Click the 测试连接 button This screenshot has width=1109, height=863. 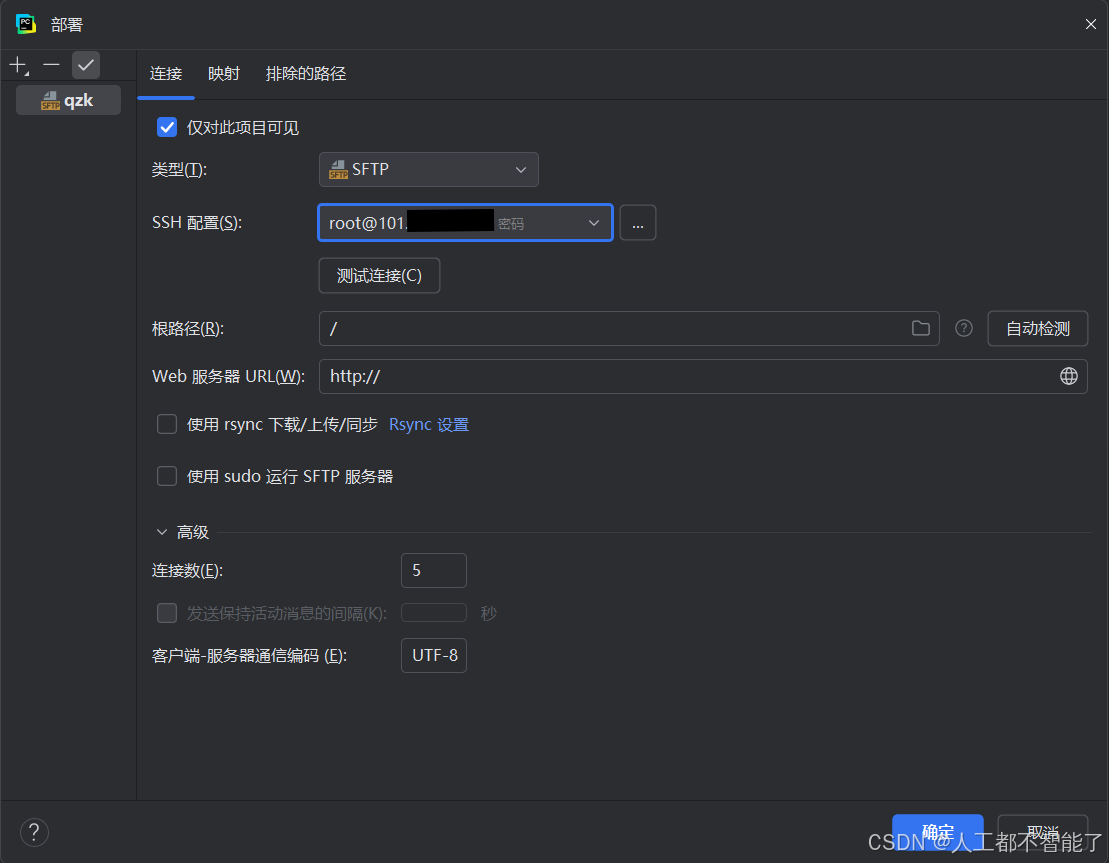click(379, 275)
